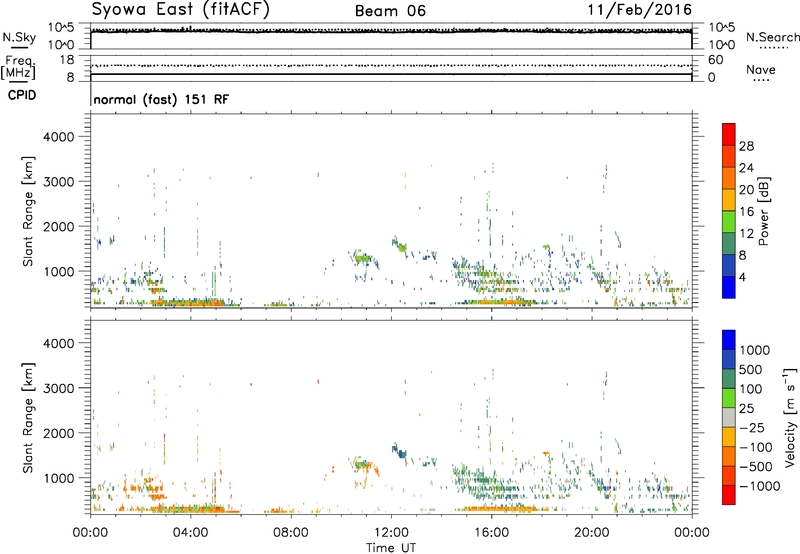Image resolution: width=800 pixels, height=554 pixels.
Task: Click the yellow-orange segment of Power color bar
Action: (729, 200)
